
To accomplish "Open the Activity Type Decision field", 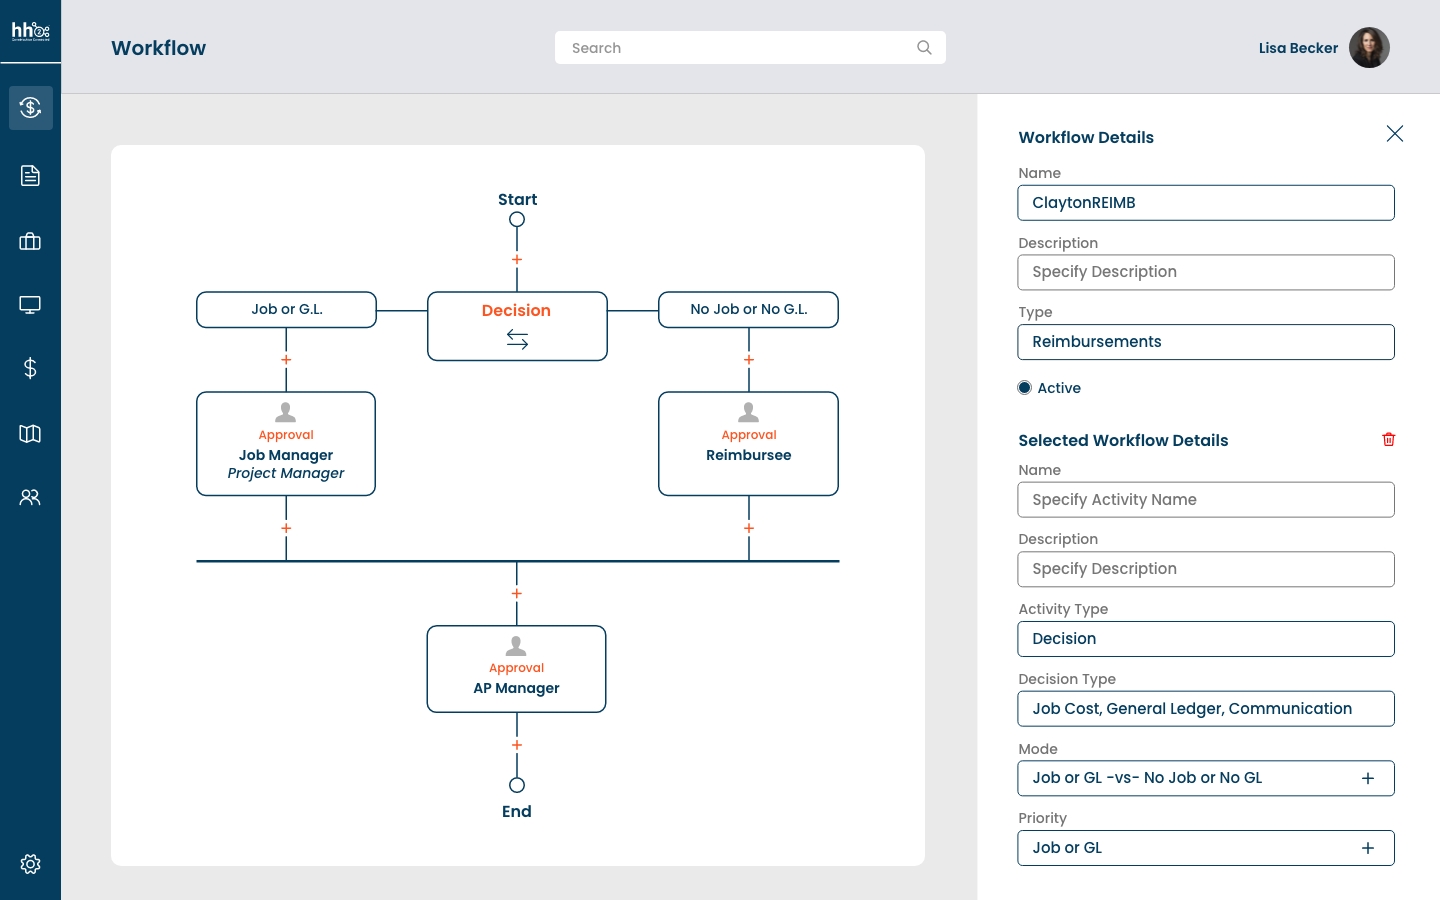I will click(x=1206, y=639).
